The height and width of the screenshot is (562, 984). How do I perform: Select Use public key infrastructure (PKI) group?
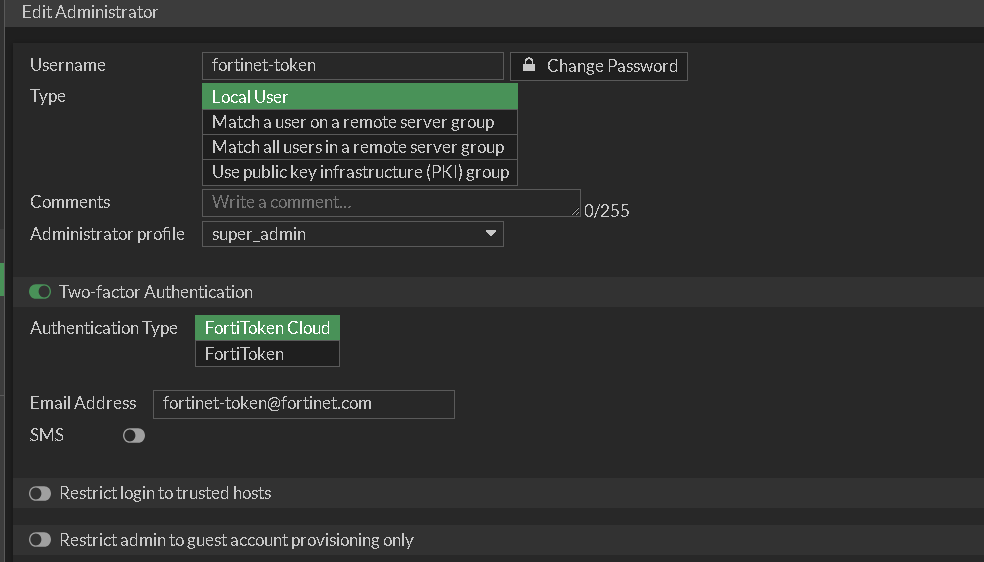coord(359,172)
